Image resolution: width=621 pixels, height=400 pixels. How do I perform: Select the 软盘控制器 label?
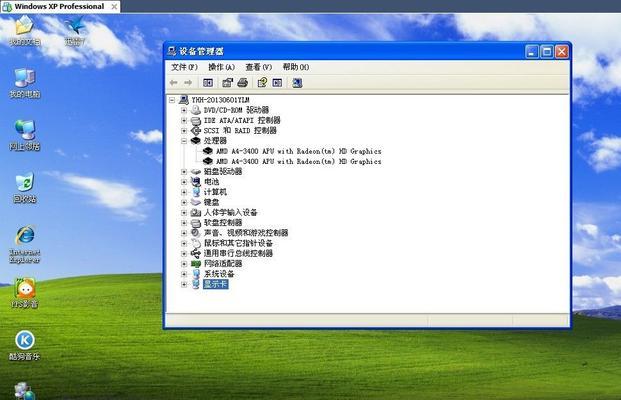(223, 223)
